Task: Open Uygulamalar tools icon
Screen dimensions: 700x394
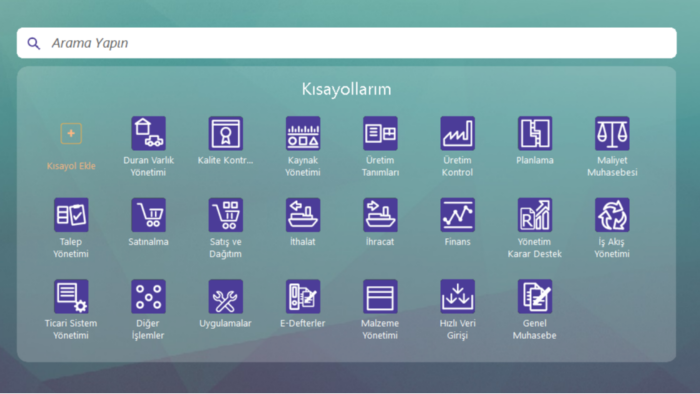Action: point(225,297)
